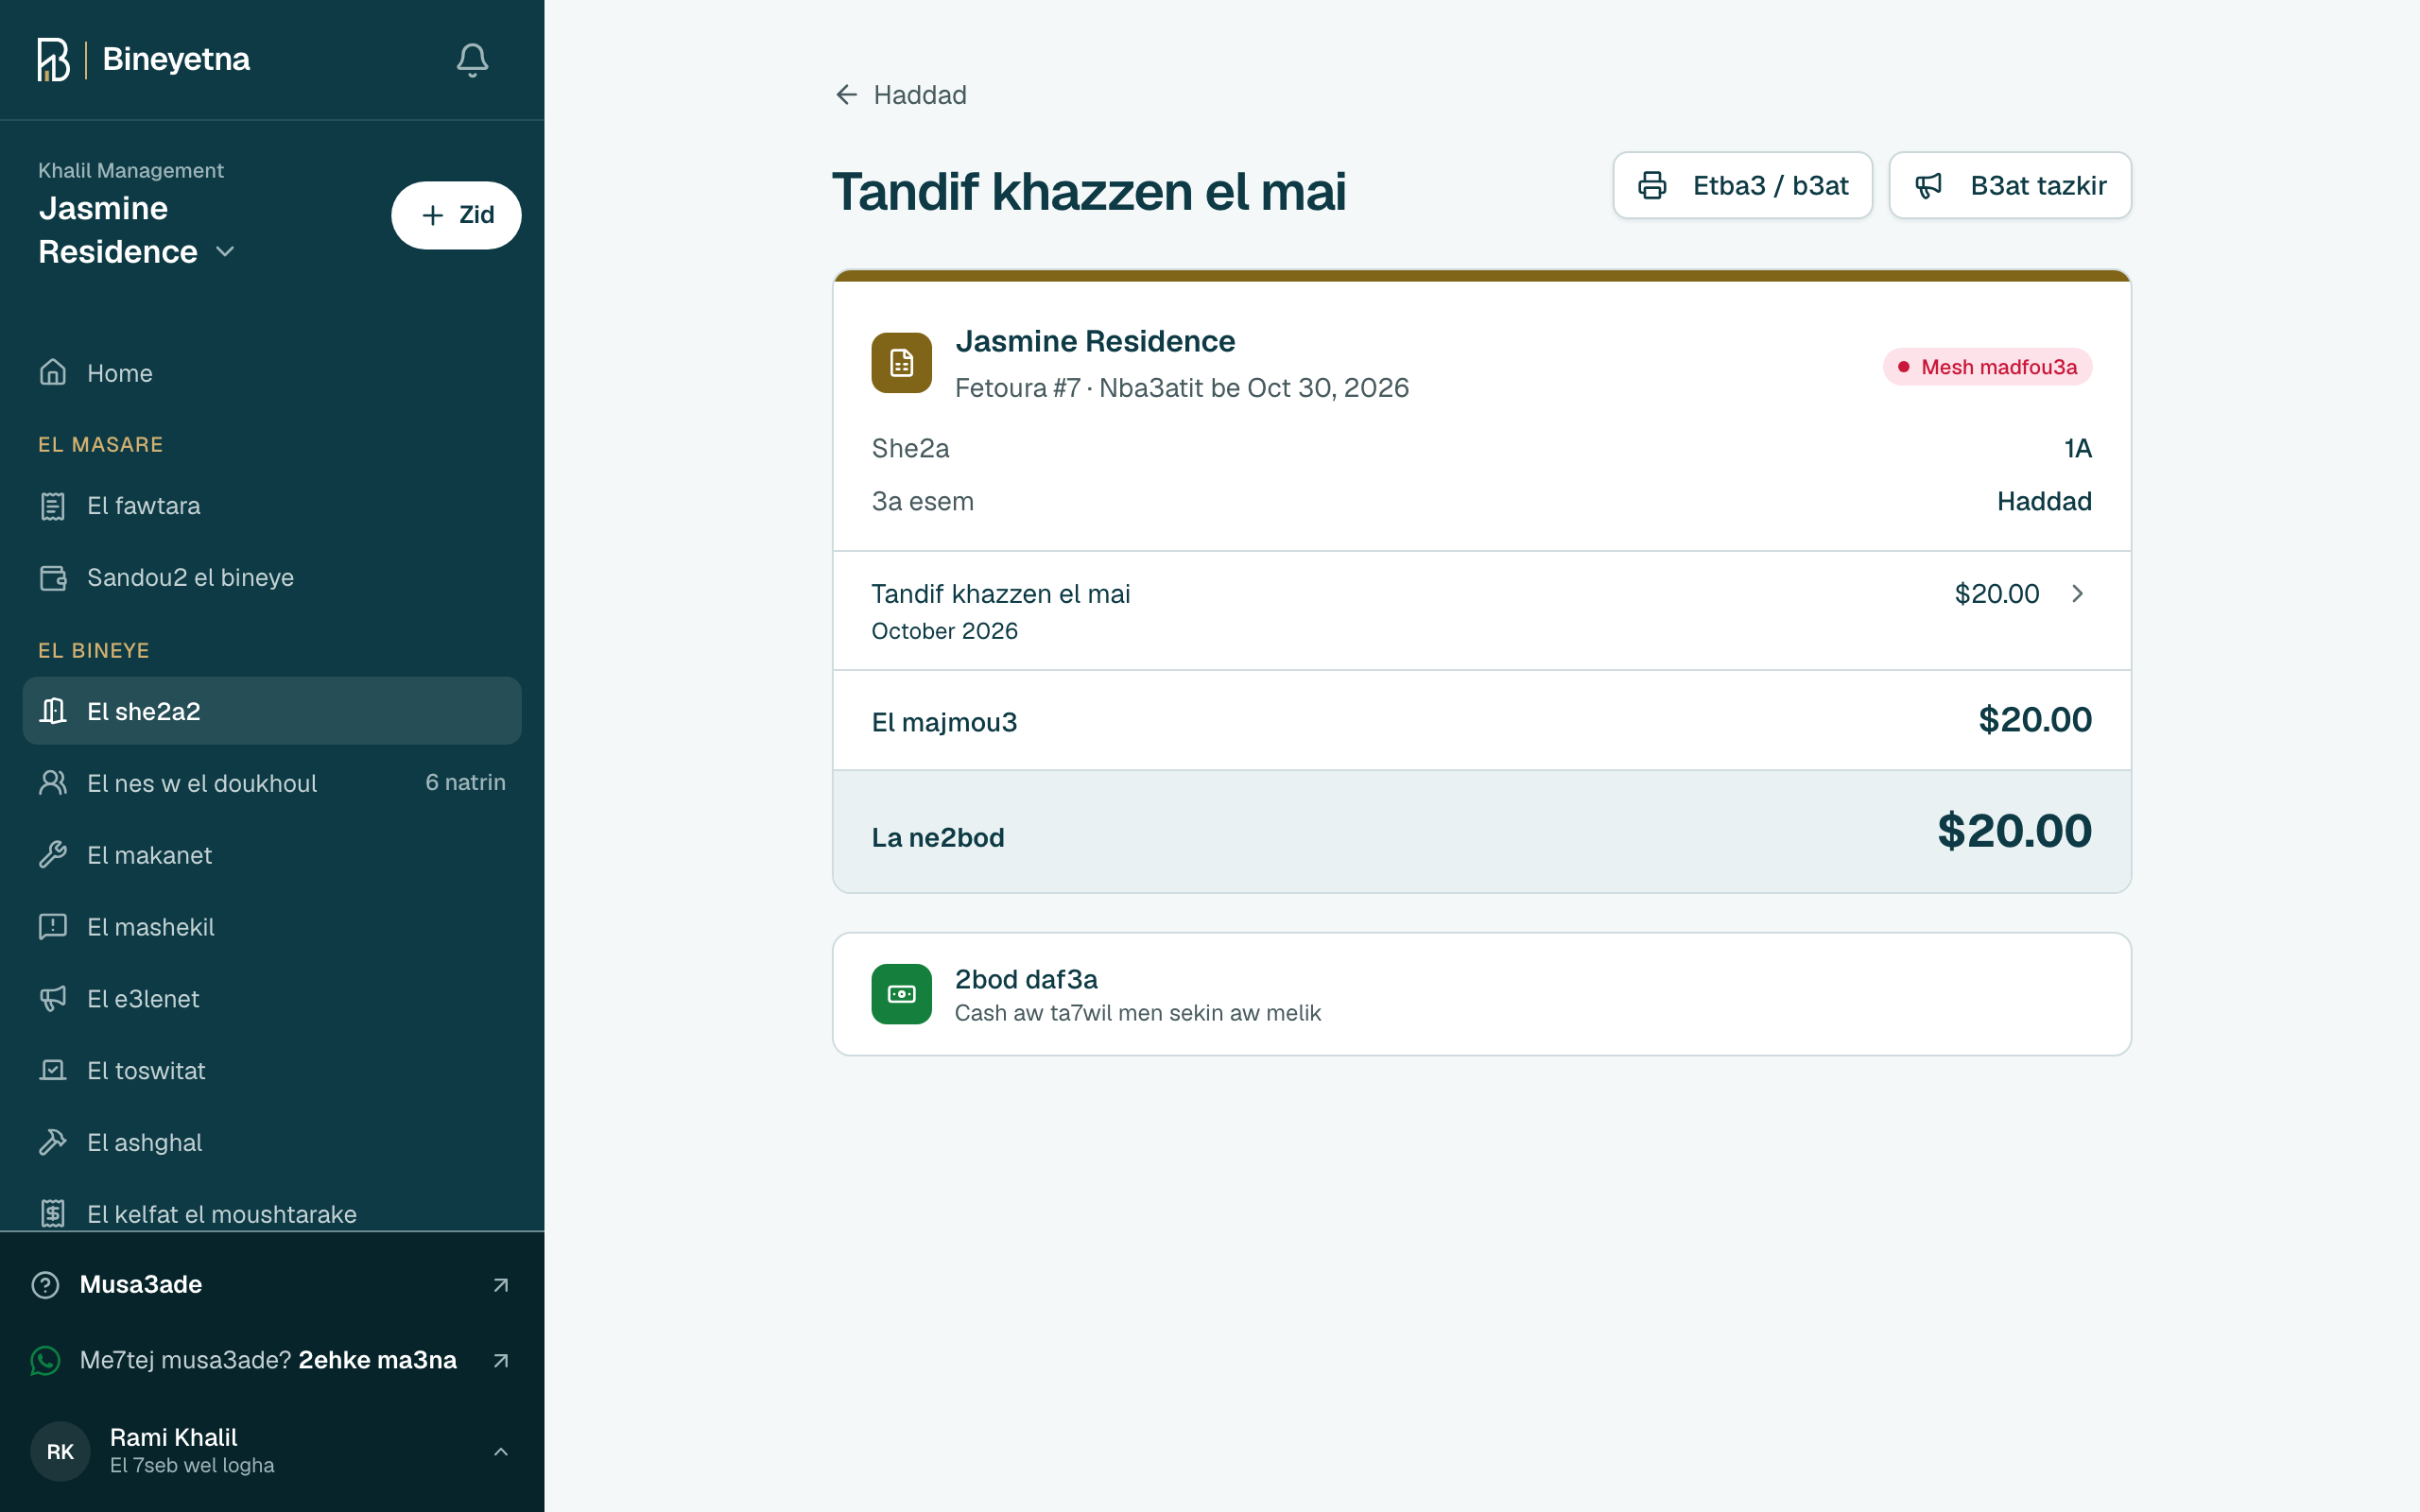
Task: Click the Etba3 / b3at print button
Action: point(1742,185)
